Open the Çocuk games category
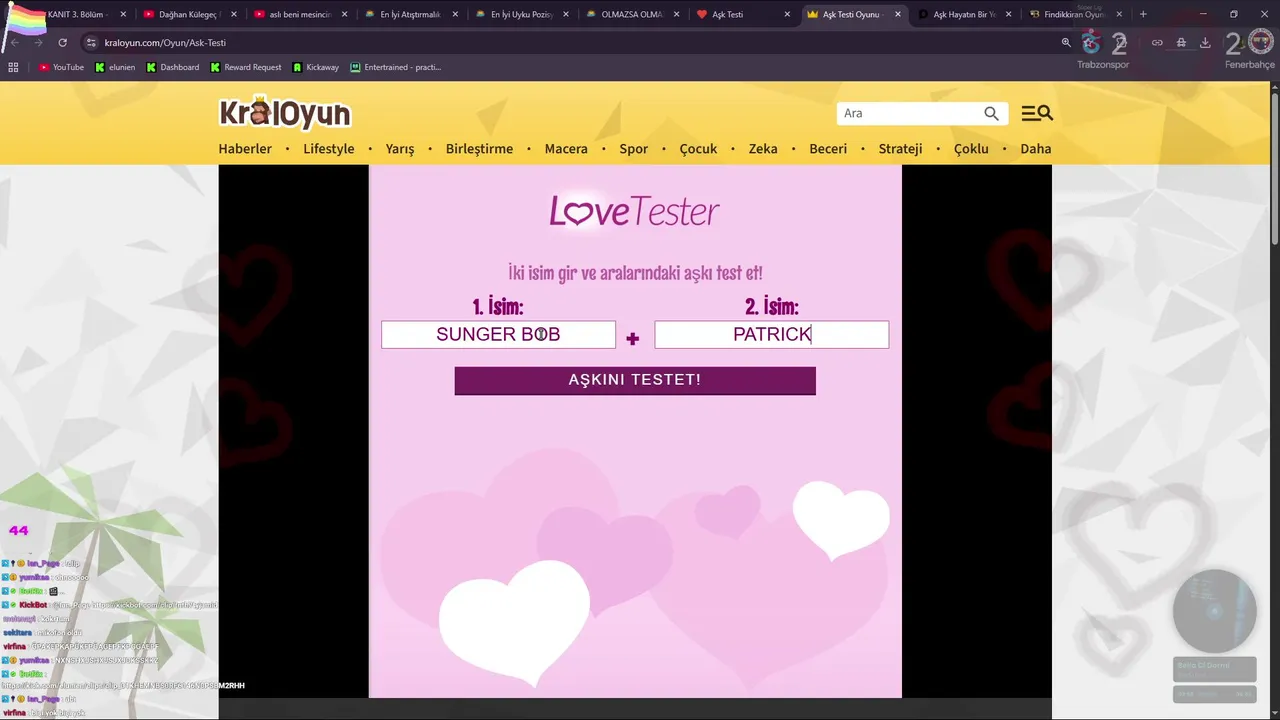1280x720 pixels. click(698, 149)
